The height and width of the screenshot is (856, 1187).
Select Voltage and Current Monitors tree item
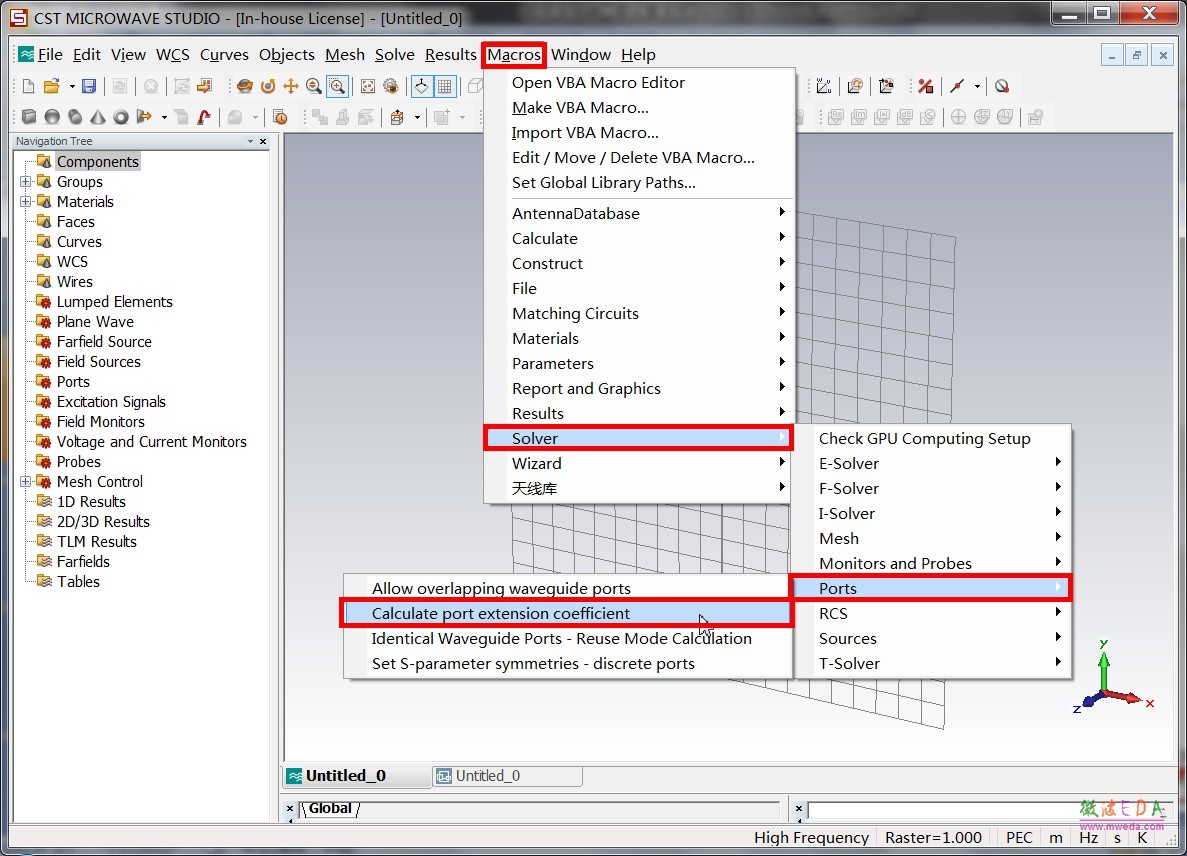151,441
